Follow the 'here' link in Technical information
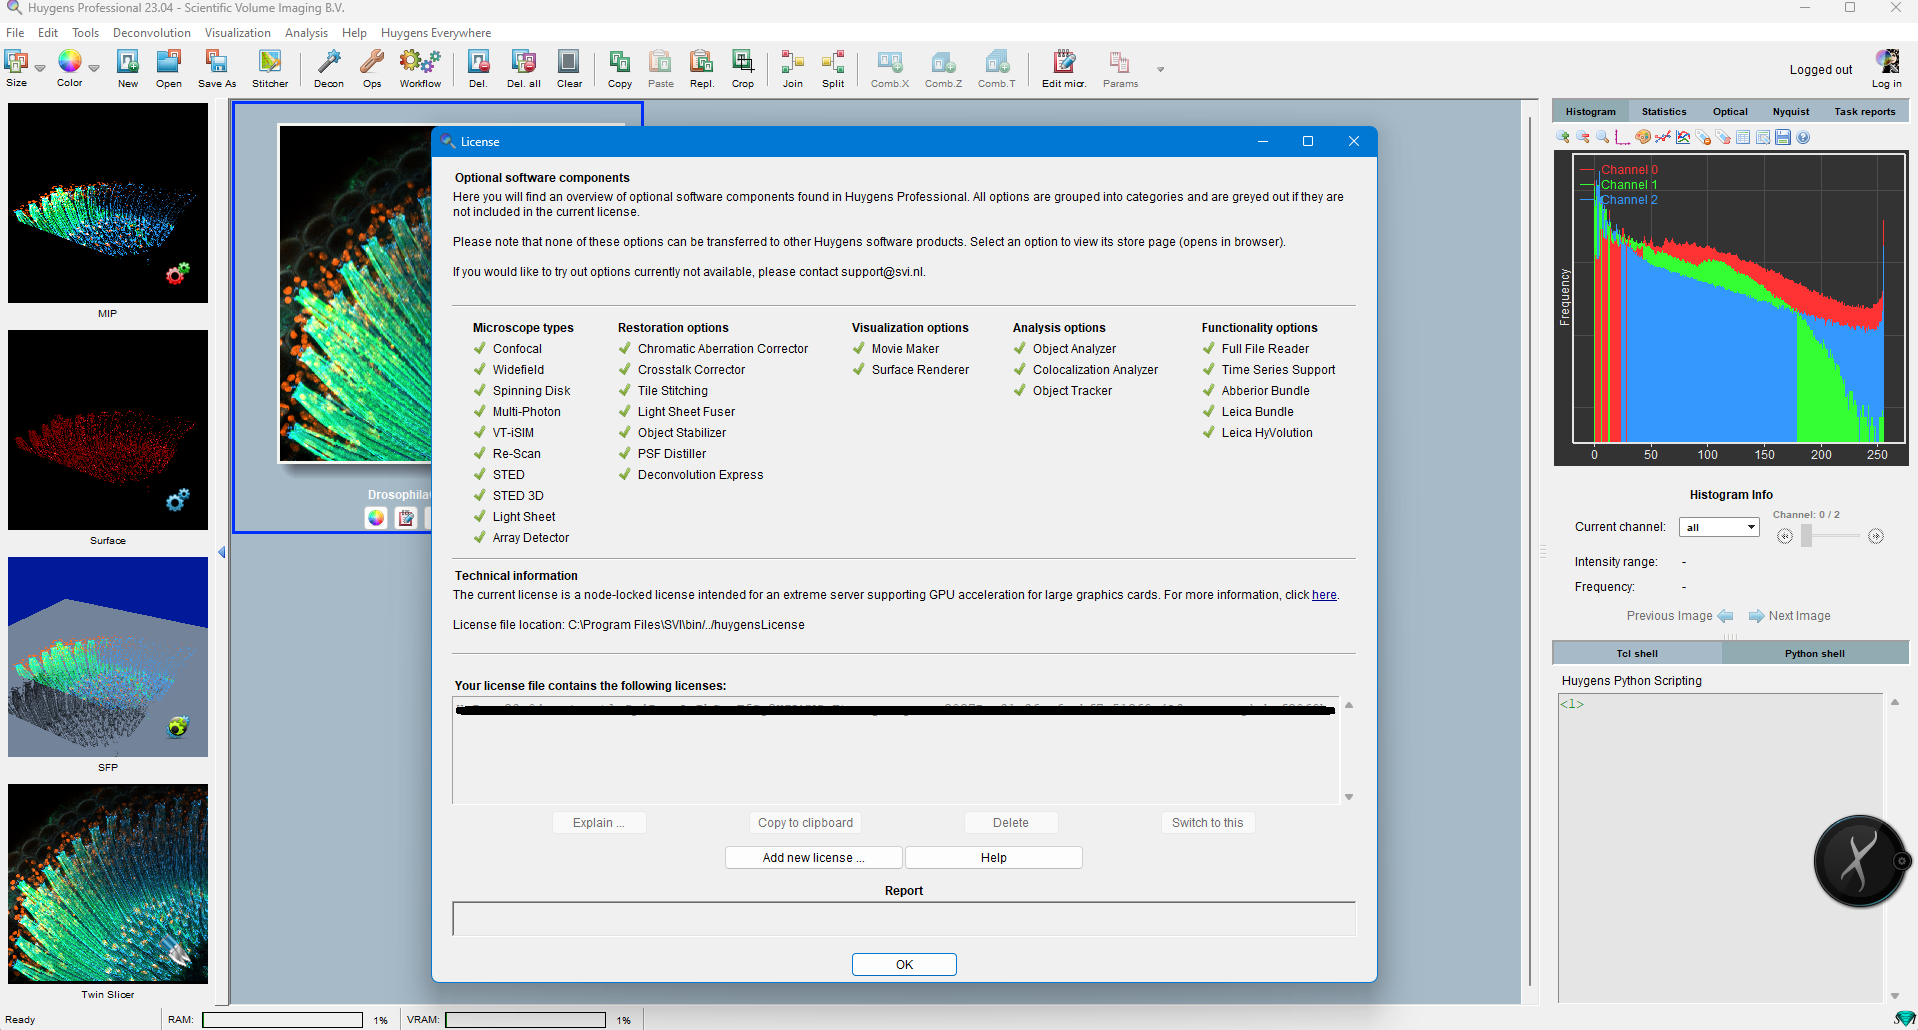The image size is (1918, 1030). [1324, 595]
